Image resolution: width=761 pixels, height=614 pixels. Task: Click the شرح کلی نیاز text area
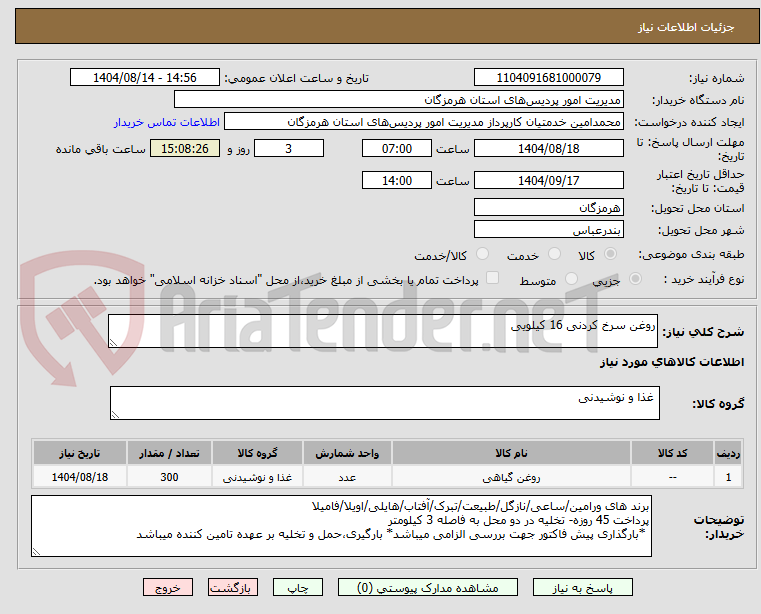click(383, 331)
